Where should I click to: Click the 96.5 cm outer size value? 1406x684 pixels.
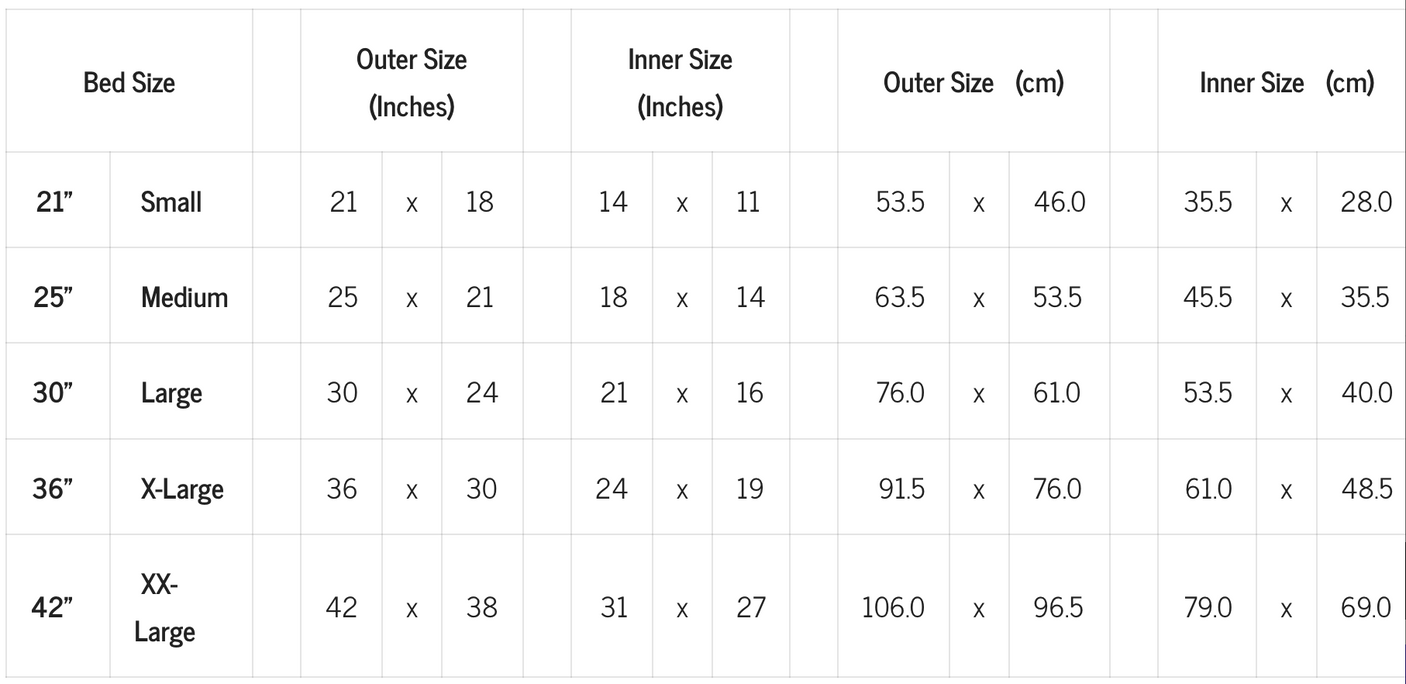(1058, 607)
